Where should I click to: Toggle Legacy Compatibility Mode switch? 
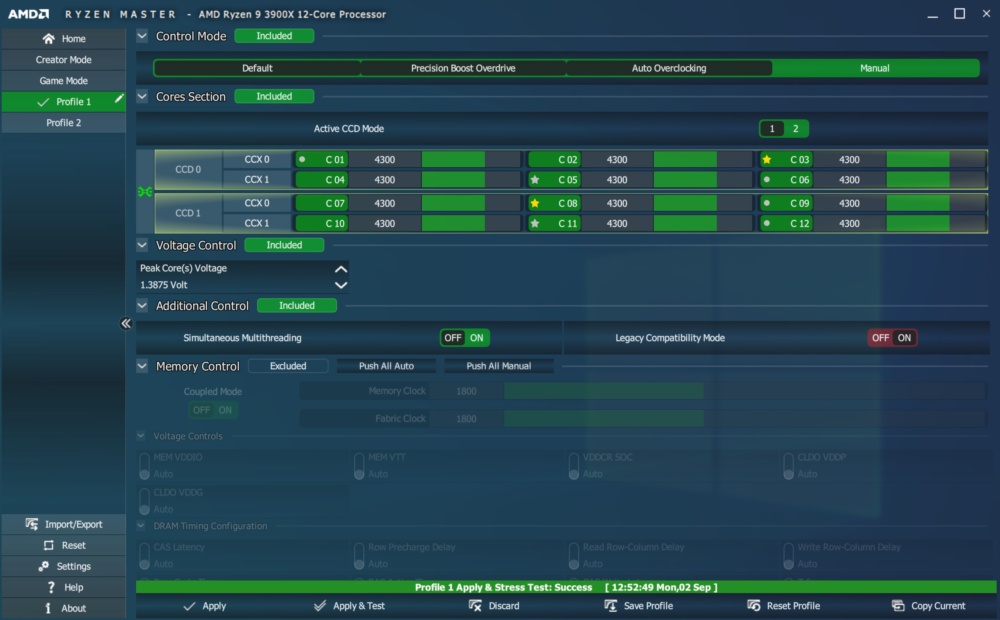click(892, 338)
